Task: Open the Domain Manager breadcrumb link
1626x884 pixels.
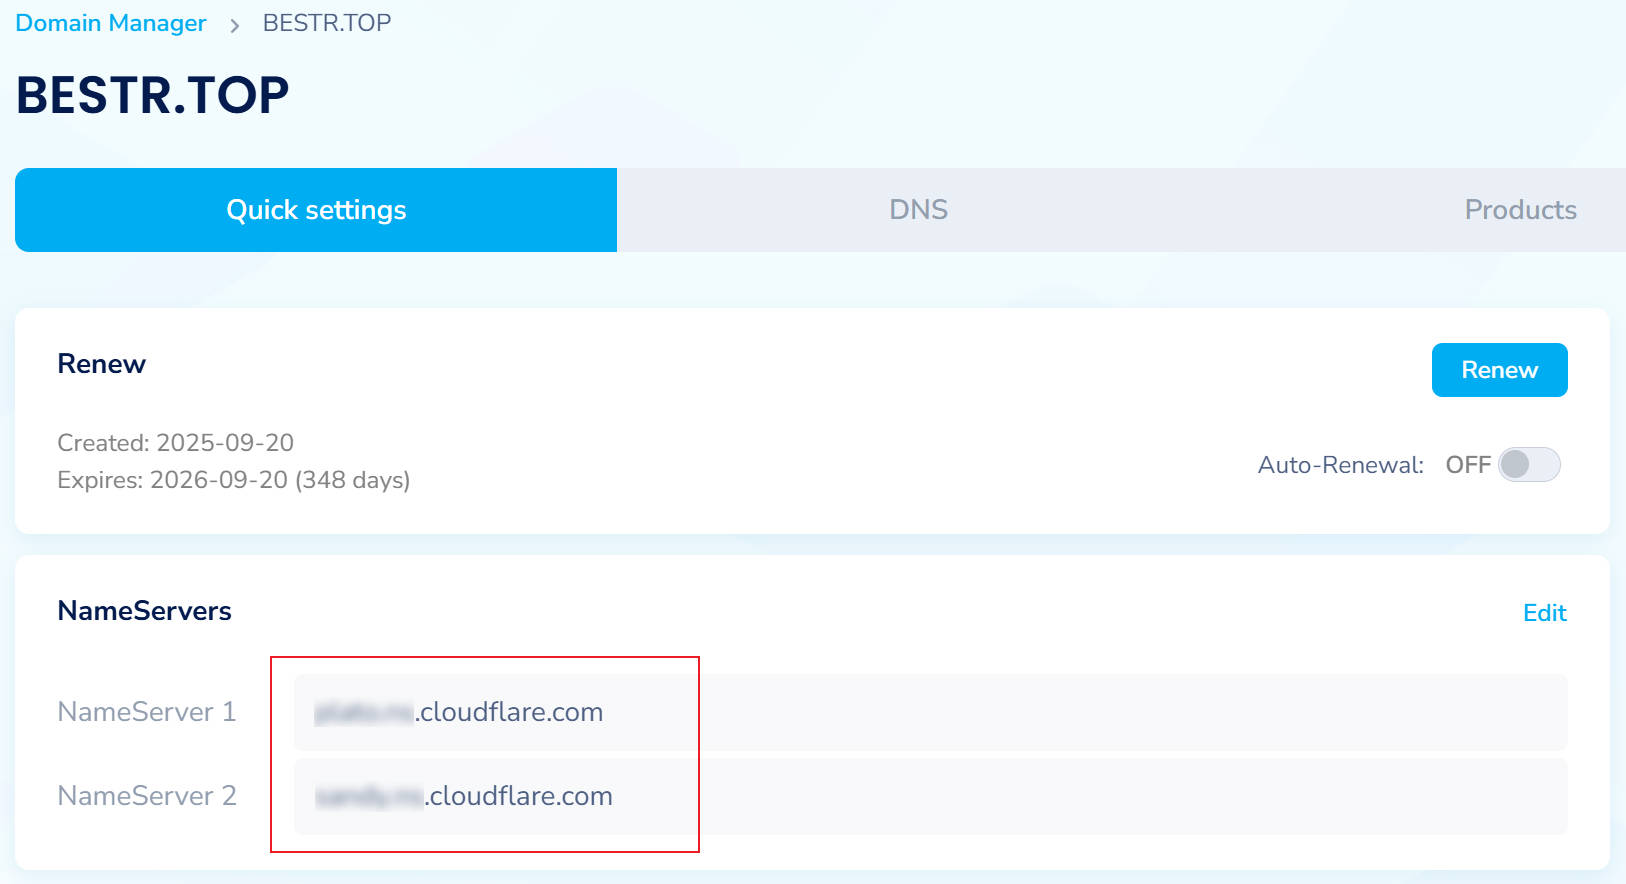Action: click(111, 23)
